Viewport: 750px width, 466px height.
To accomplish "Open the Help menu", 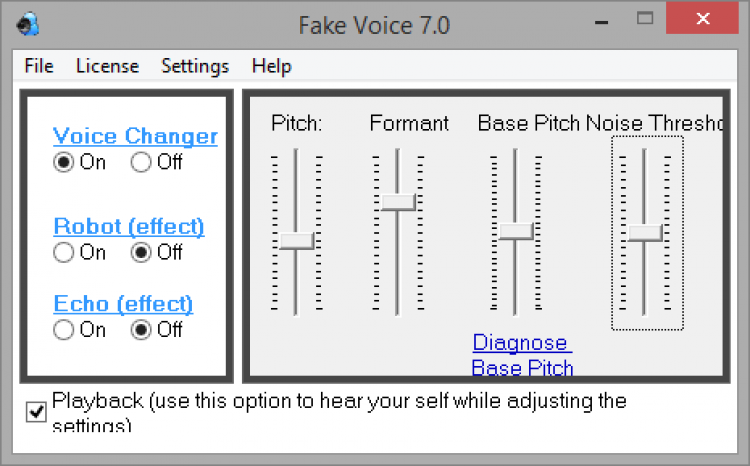I will (x=271, y=66).
